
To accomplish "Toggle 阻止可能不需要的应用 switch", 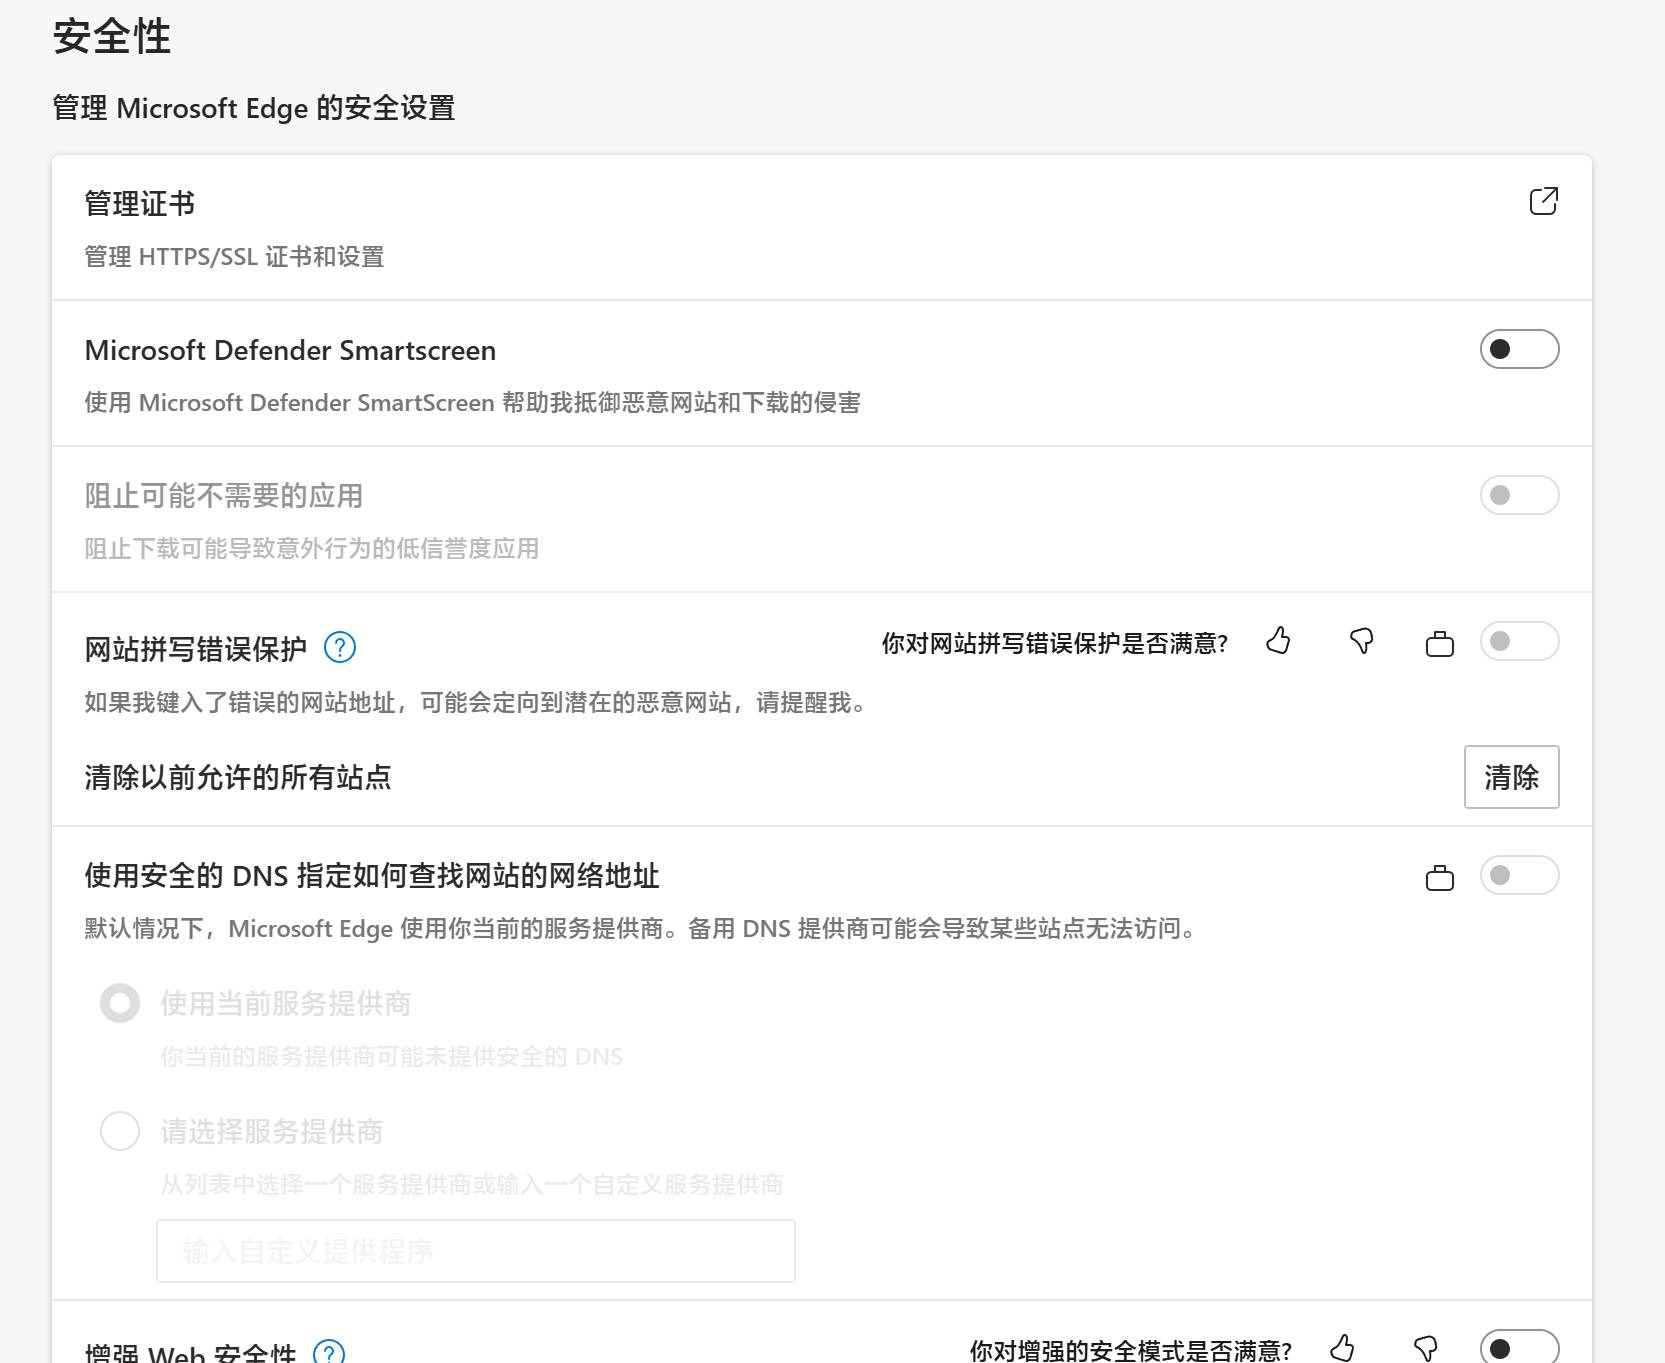I will [x=1519, y=495].
